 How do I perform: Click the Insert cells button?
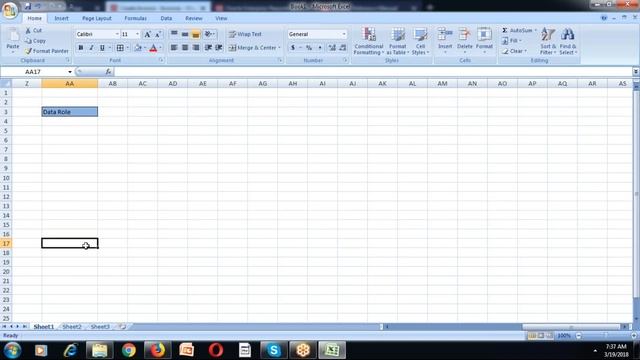coord(445,40)
